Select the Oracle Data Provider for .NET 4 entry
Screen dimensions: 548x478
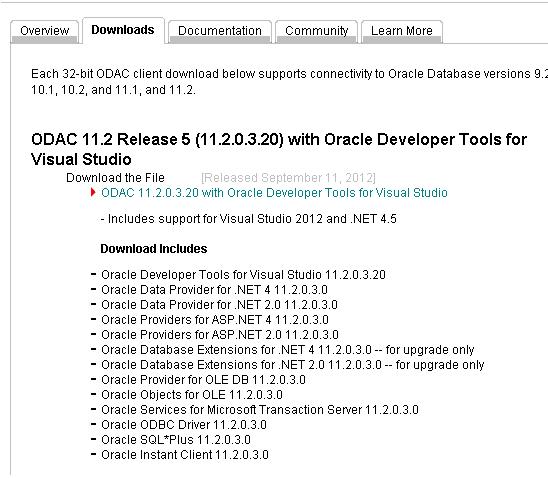click(214, 290)
